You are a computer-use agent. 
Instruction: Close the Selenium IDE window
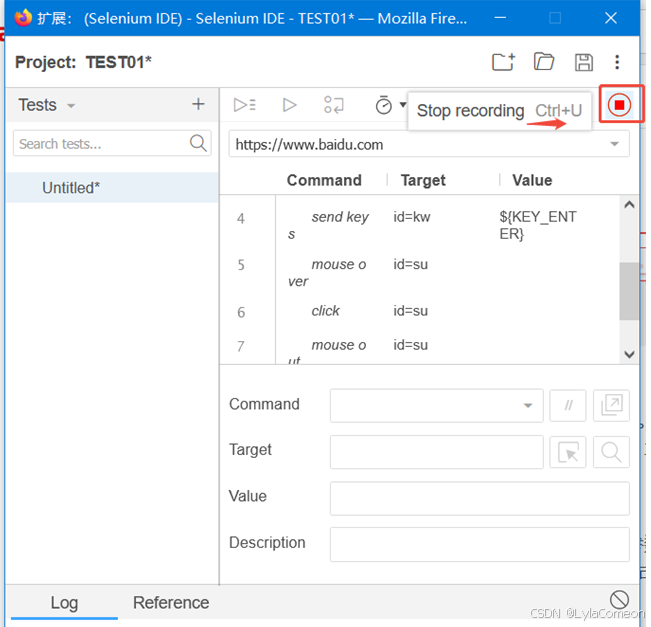coord(611,18)
